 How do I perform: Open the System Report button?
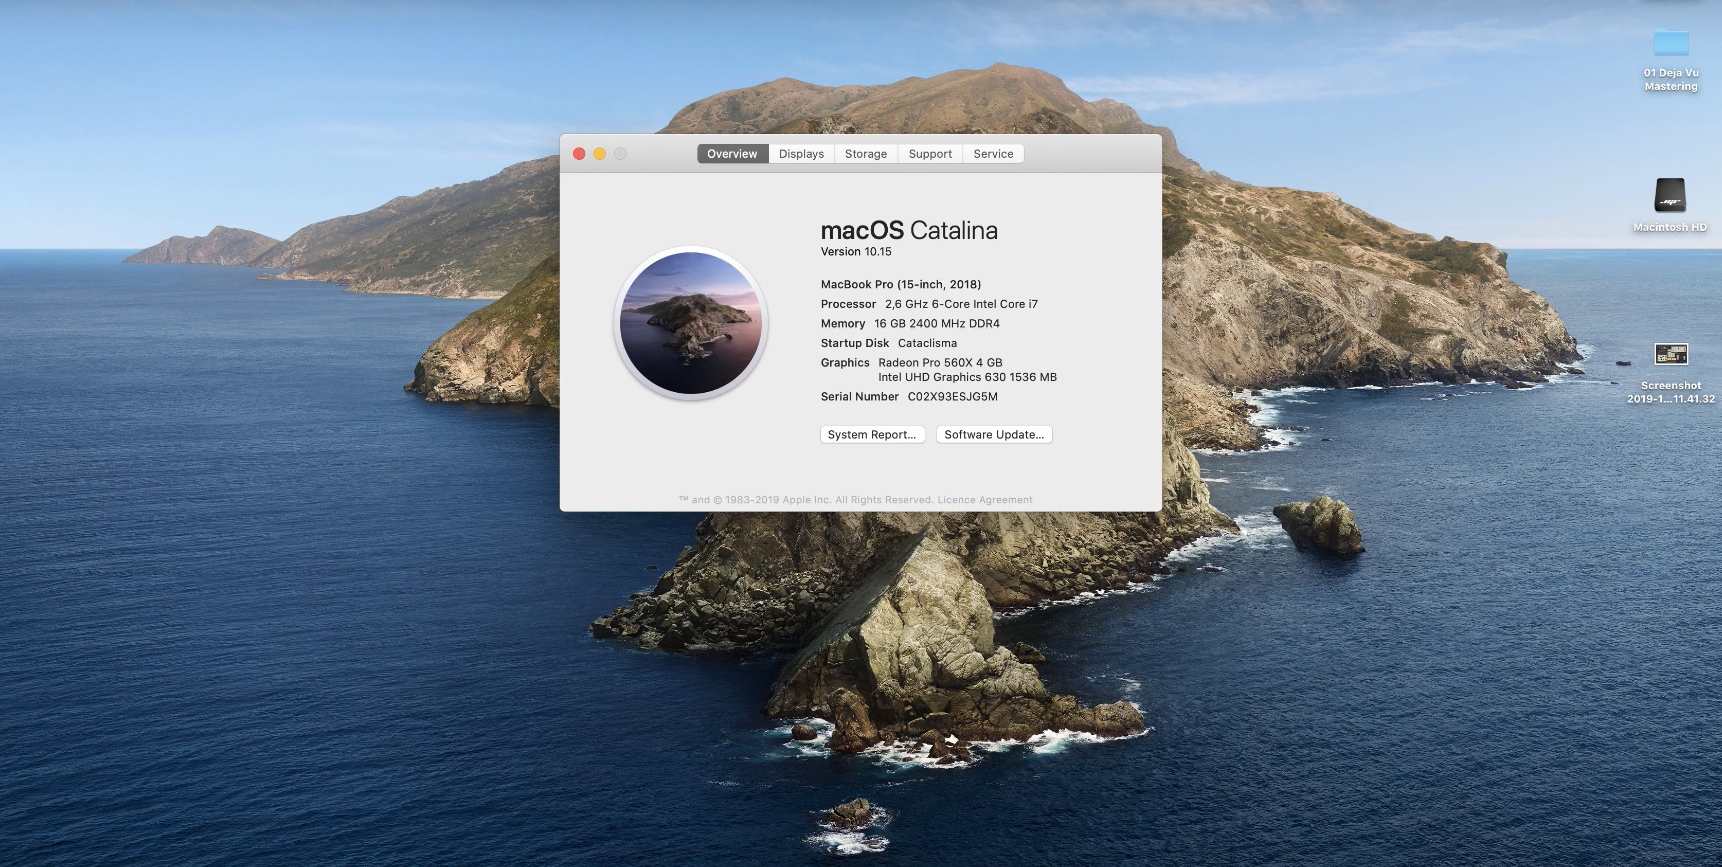pos(871,435)
